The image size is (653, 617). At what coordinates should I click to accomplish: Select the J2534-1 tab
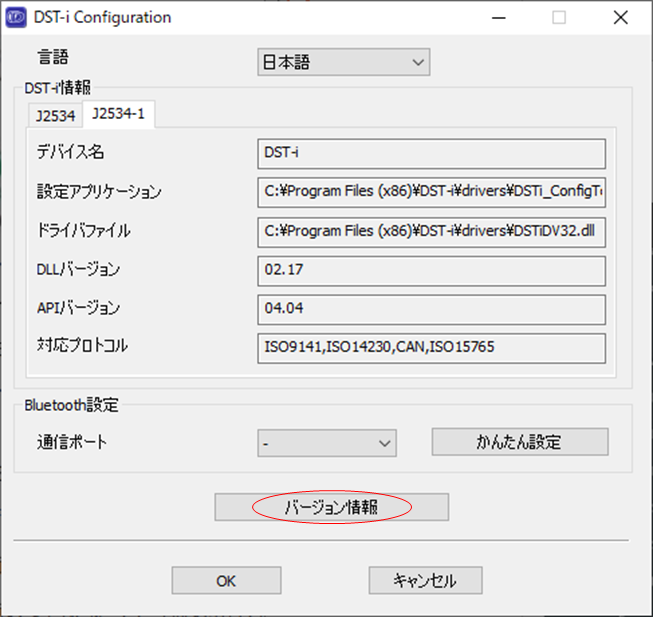[118, 113]
